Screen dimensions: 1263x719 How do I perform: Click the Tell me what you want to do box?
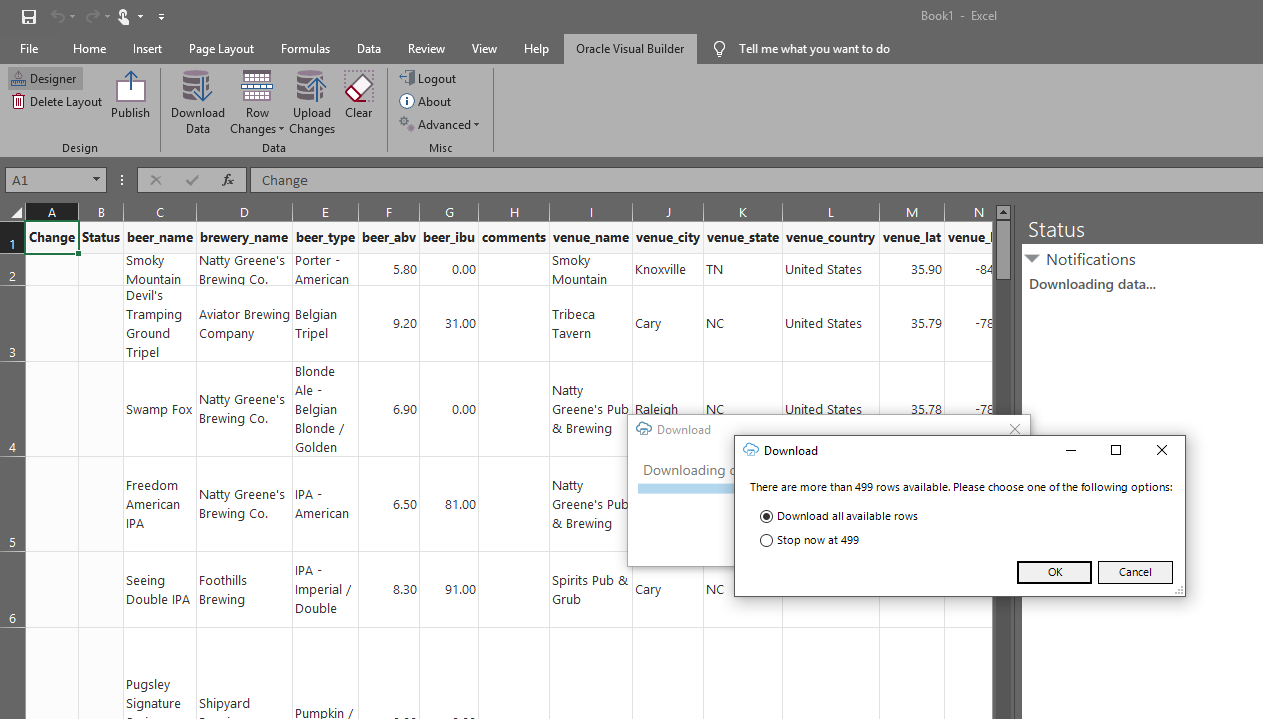[x=814, y=48]
